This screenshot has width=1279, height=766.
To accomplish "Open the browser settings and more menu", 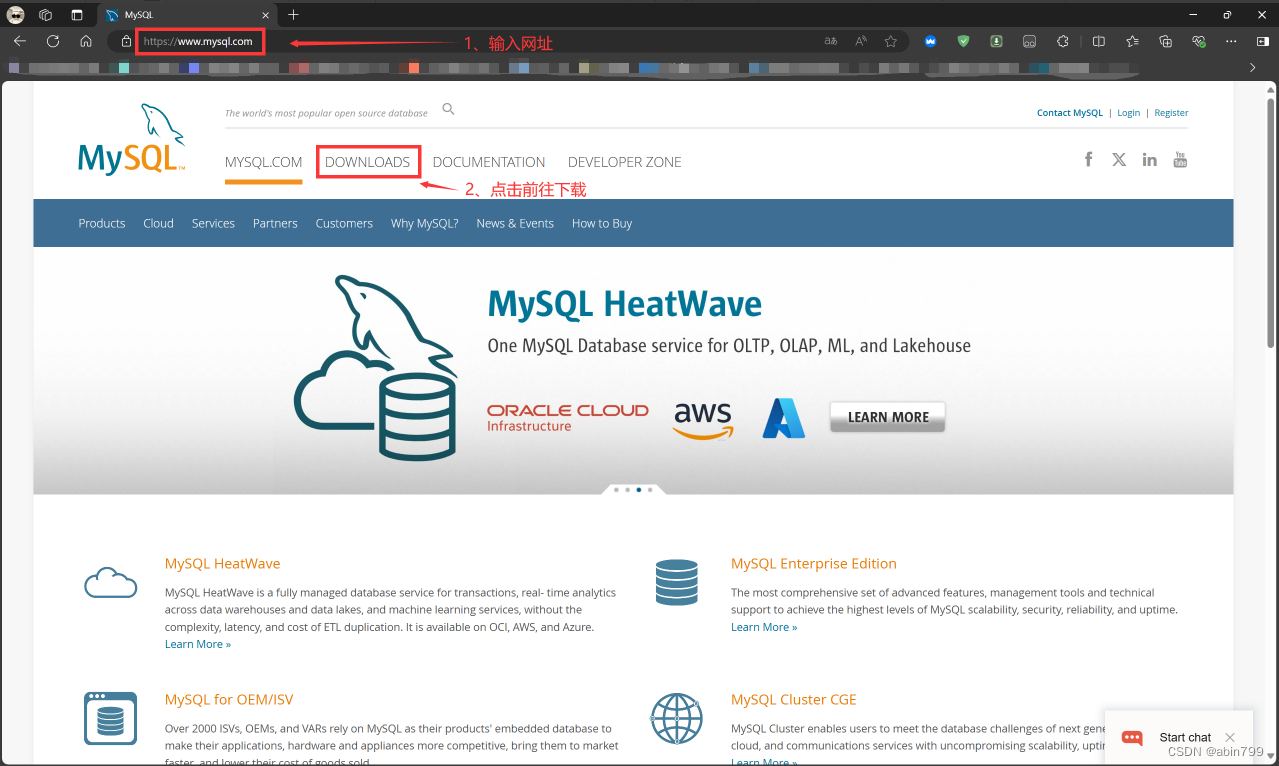I will coord(1232,41).
